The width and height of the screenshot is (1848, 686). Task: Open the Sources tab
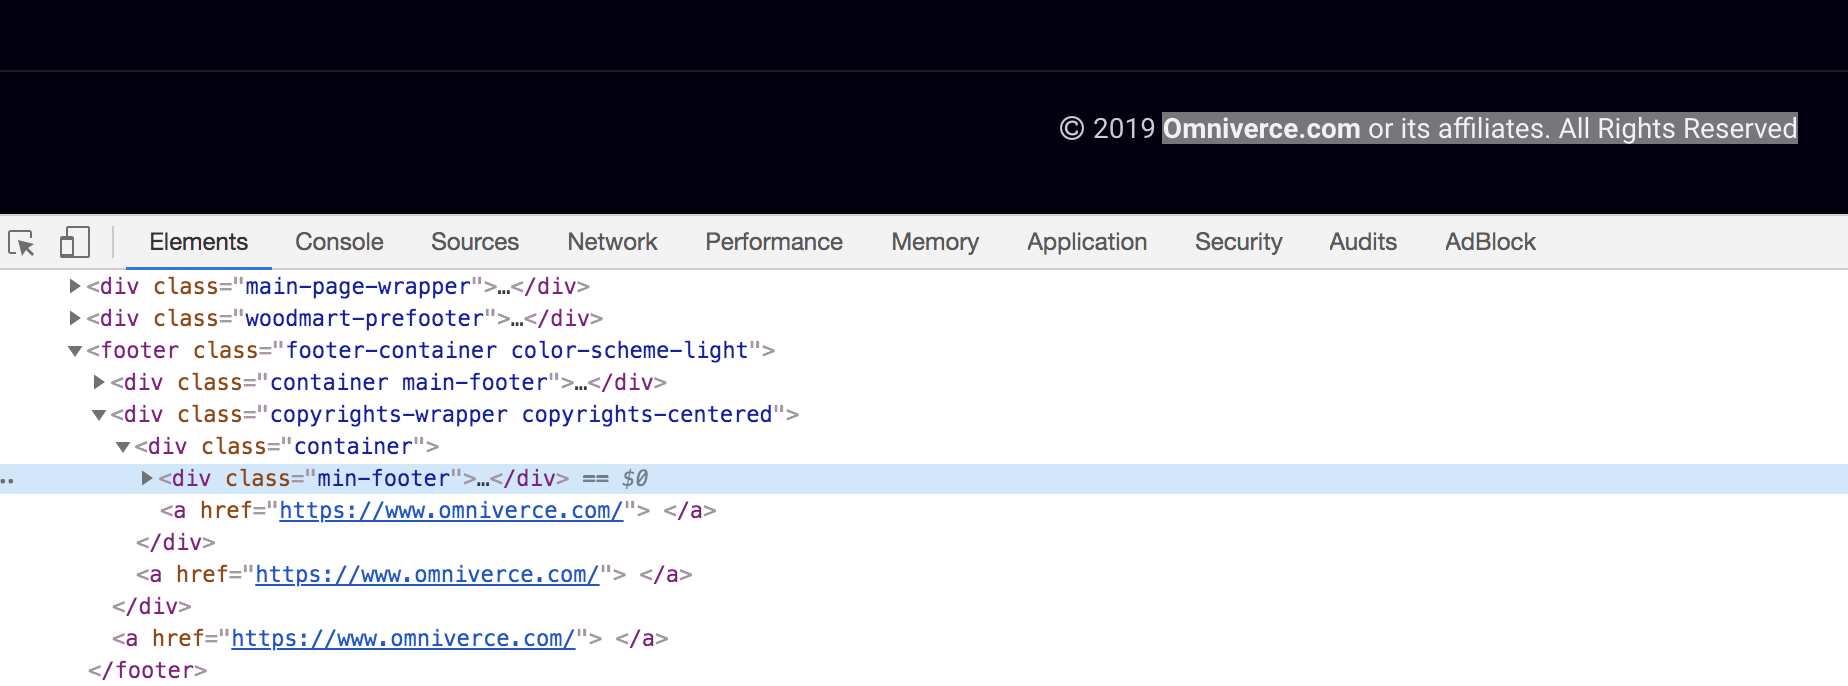(475, 242)
